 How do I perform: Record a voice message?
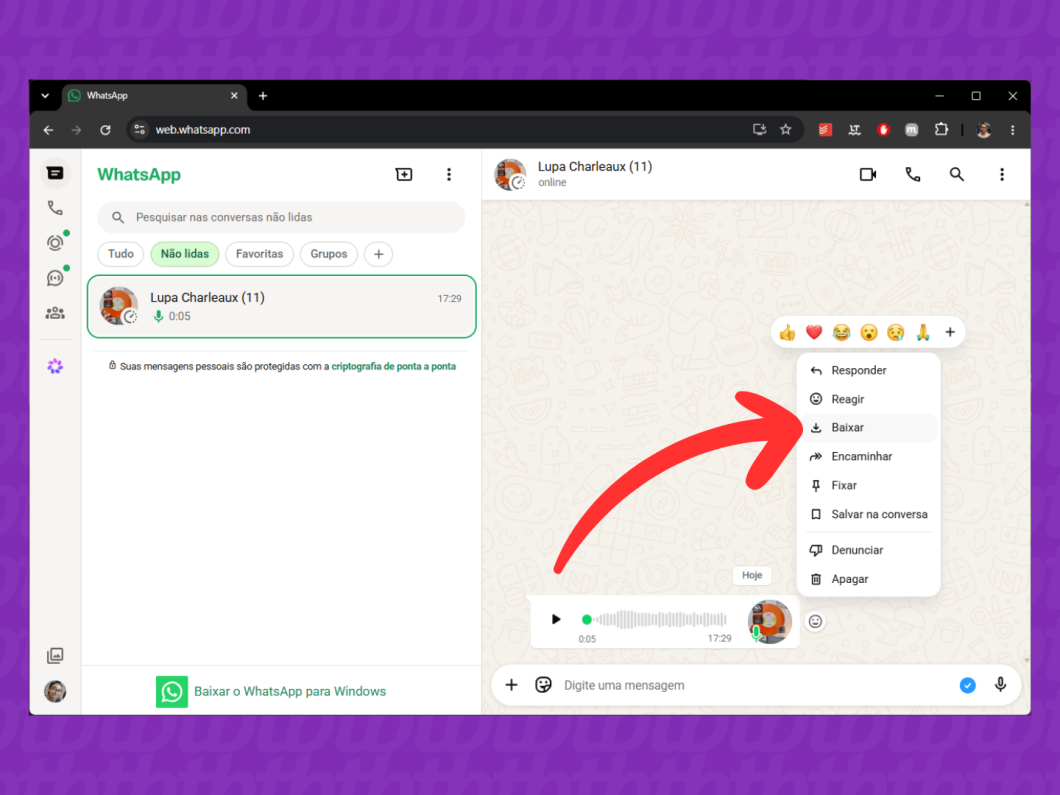[1001, 685]
